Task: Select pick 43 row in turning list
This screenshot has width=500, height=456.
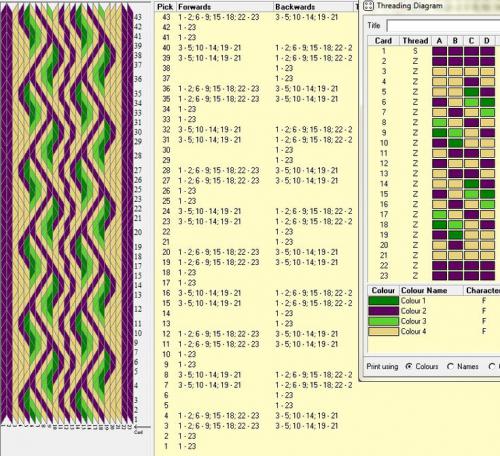Action: pos(254,17)
